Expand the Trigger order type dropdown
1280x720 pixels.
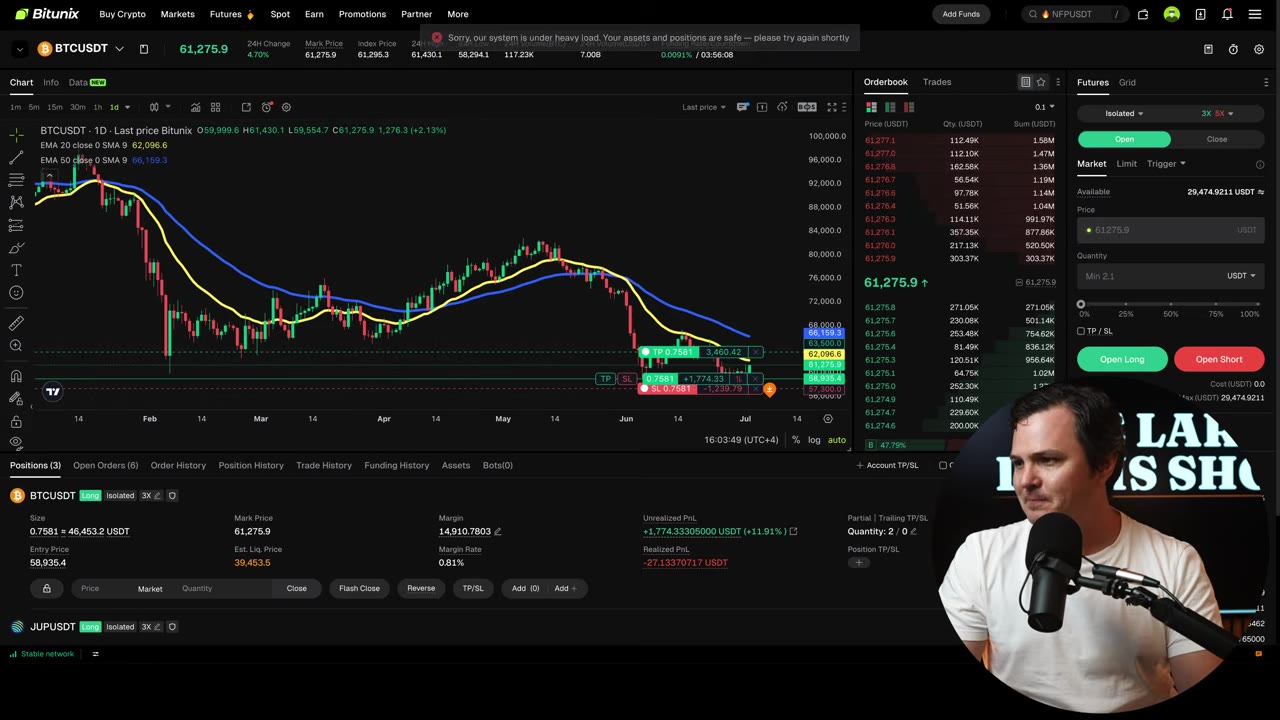click(1166, 164)
